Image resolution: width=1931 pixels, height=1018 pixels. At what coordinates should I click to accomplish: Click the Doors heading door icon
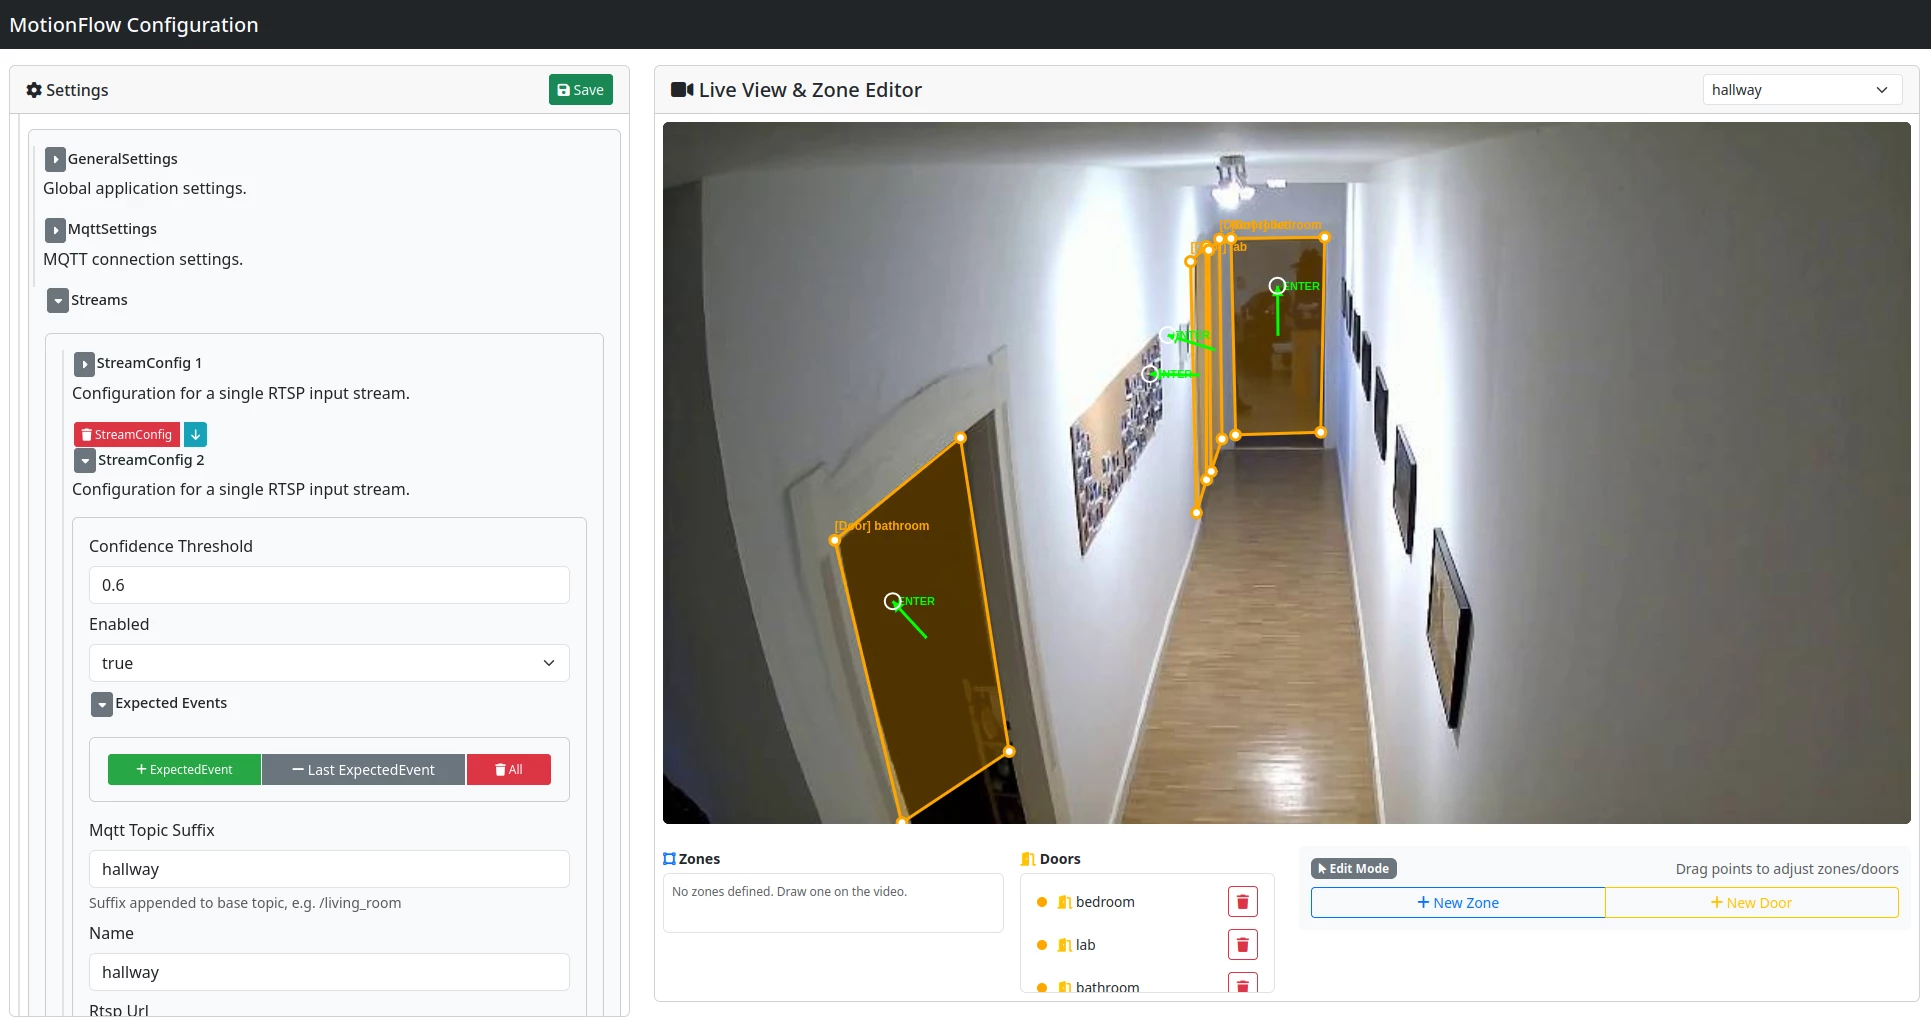click(1028, 859)
